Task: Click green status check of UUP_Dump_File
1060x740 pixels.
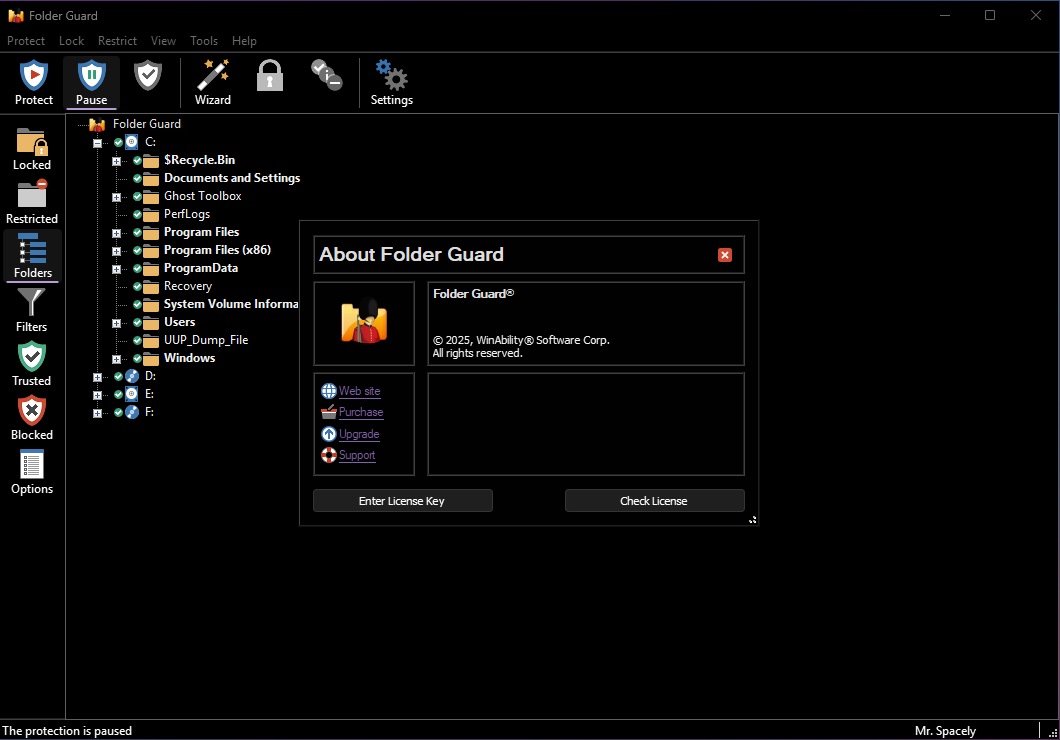Action: (x=137, y=341)
